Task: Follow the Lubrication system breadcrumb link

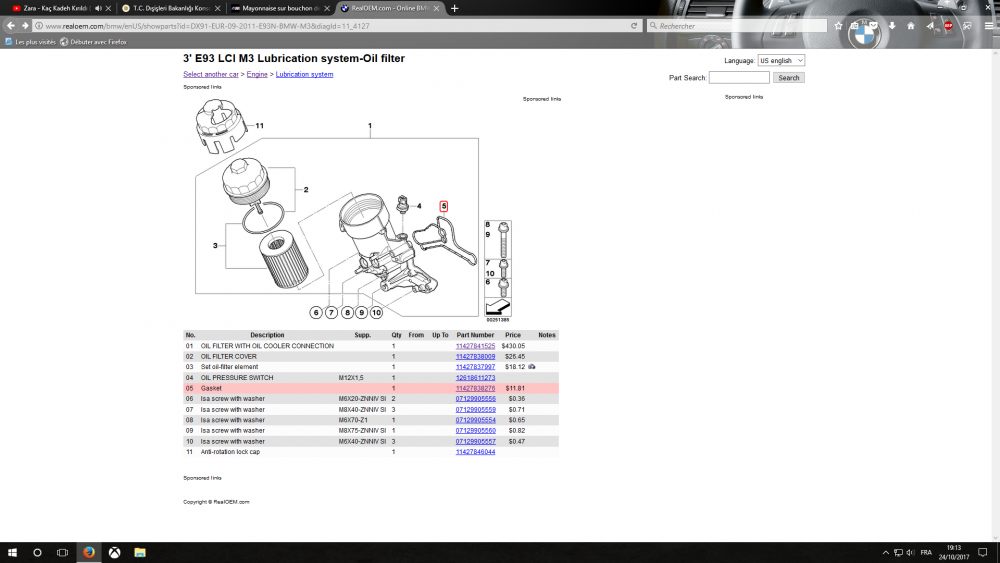Action: click(304, 75)
